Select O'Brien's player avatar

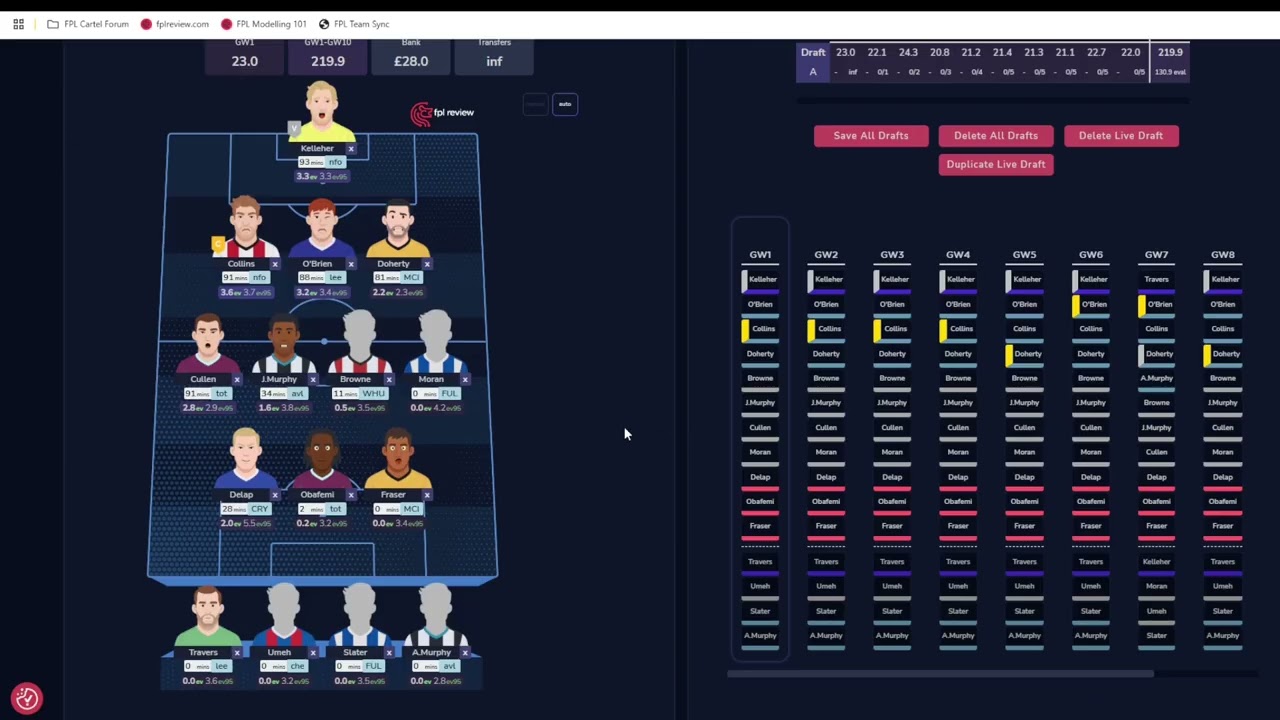point(322,227)
